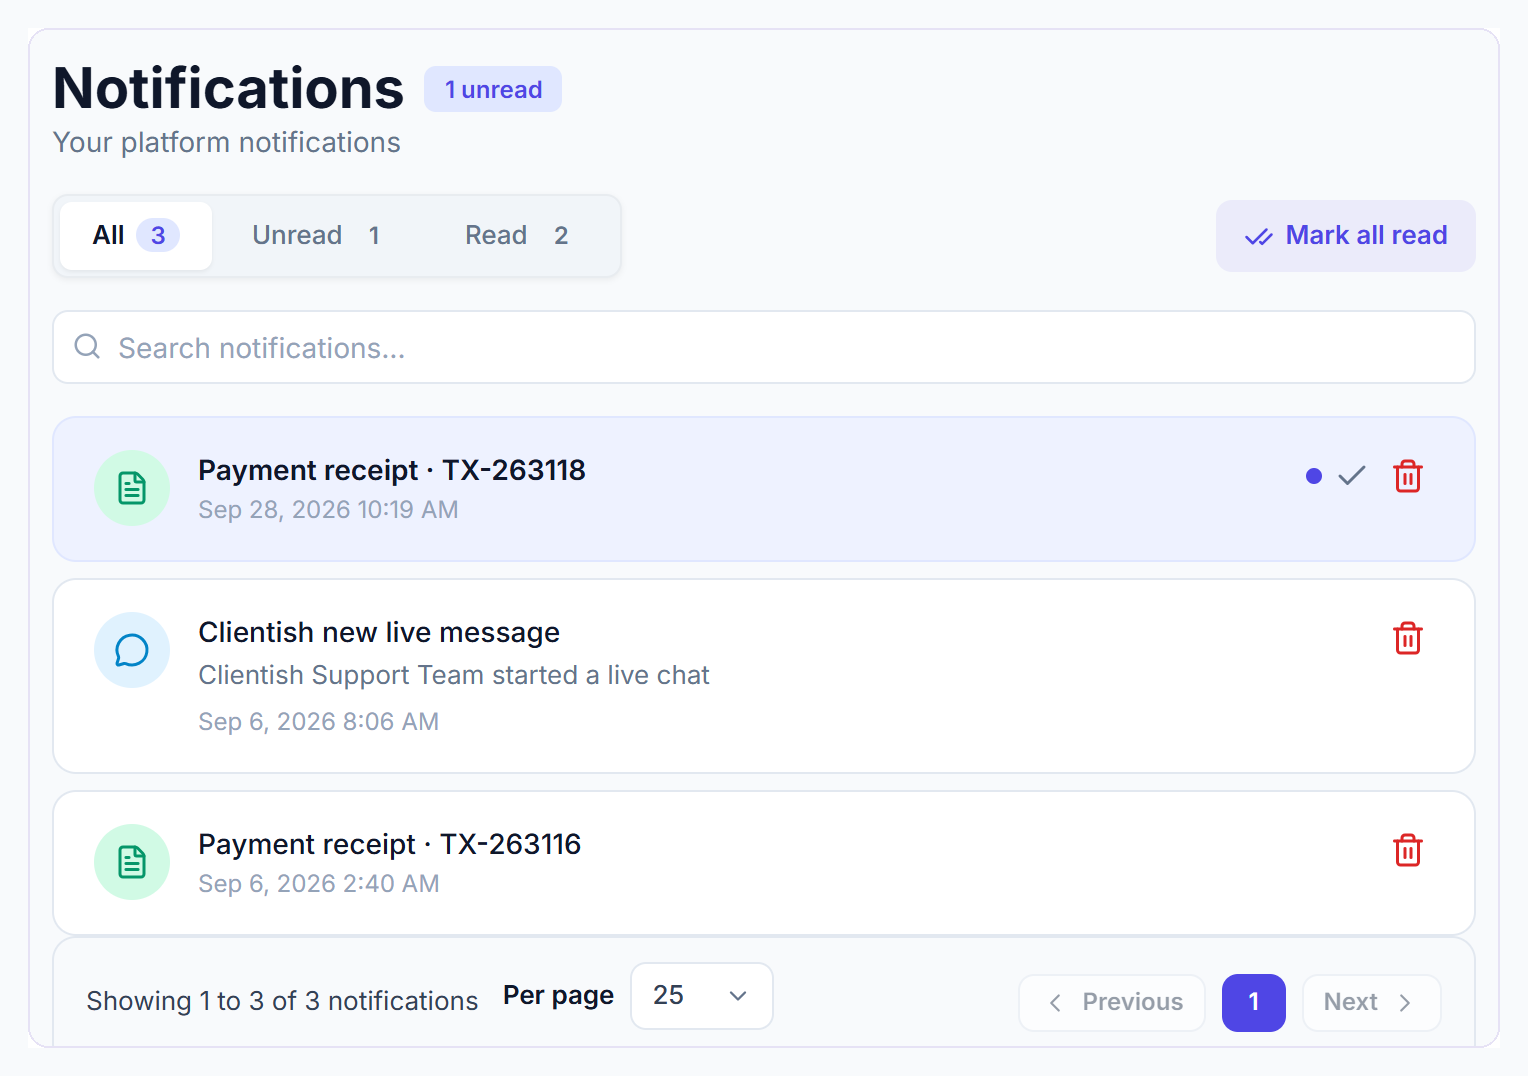Mark TX-263118 receipt as read with checkmark

(x=1352, y=476)
